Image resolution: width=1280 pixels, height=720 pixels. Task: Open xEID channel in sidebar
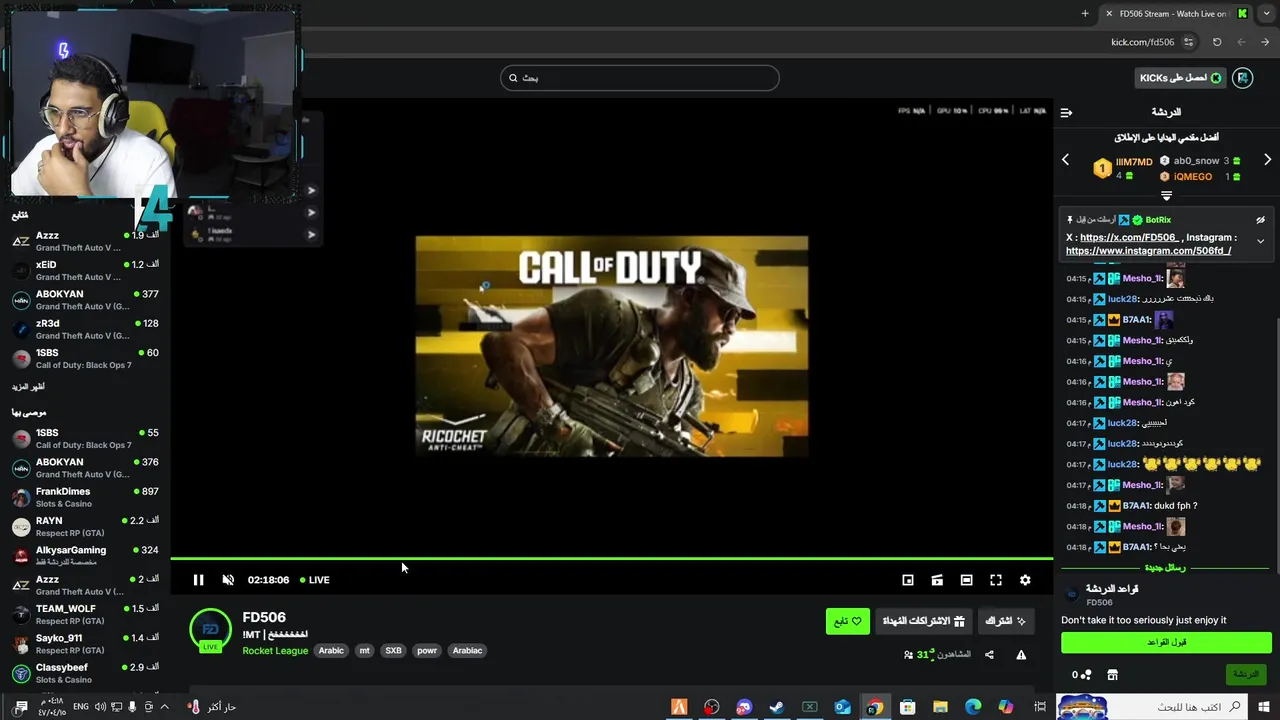click(85, 271)
